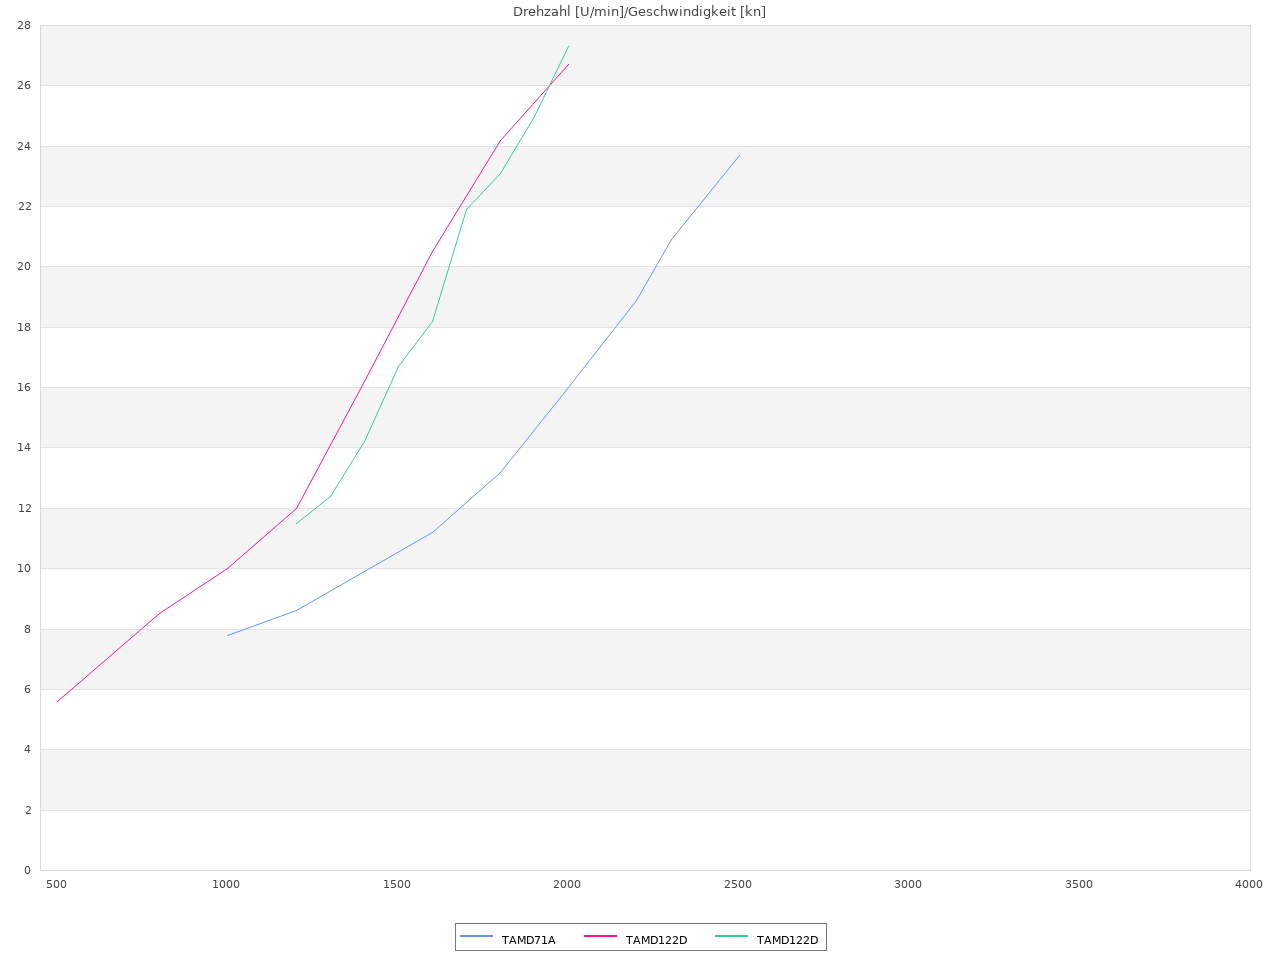Click the chart title Drehzahl/Geschwindigkeit
Image resolution: width=1280 pixels, height=960 pixels.
(x=640, y=12)
